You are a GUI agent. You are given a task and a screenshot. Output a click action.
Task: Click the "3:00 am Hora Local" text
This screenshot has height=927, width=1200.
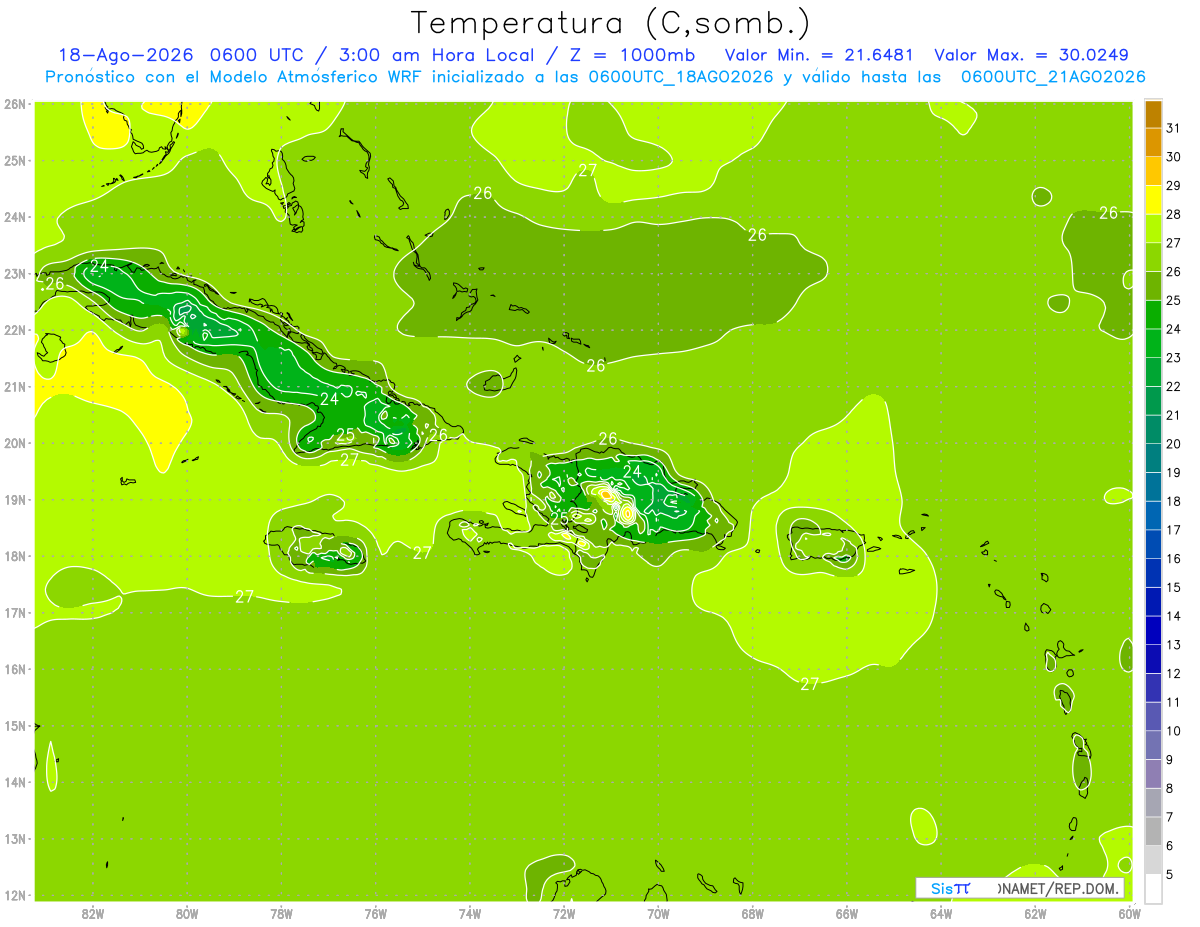pos(434,55)
